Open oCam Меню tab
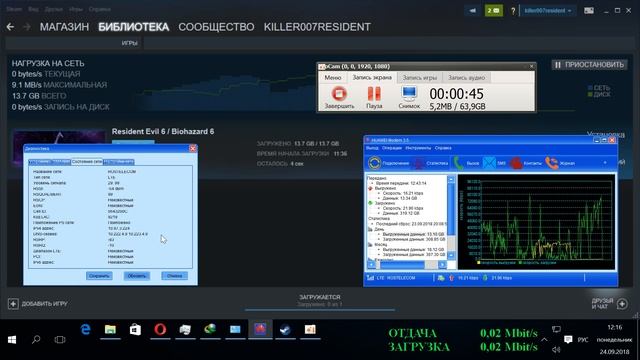Screen dimensions: 640x360 (333, 78)
